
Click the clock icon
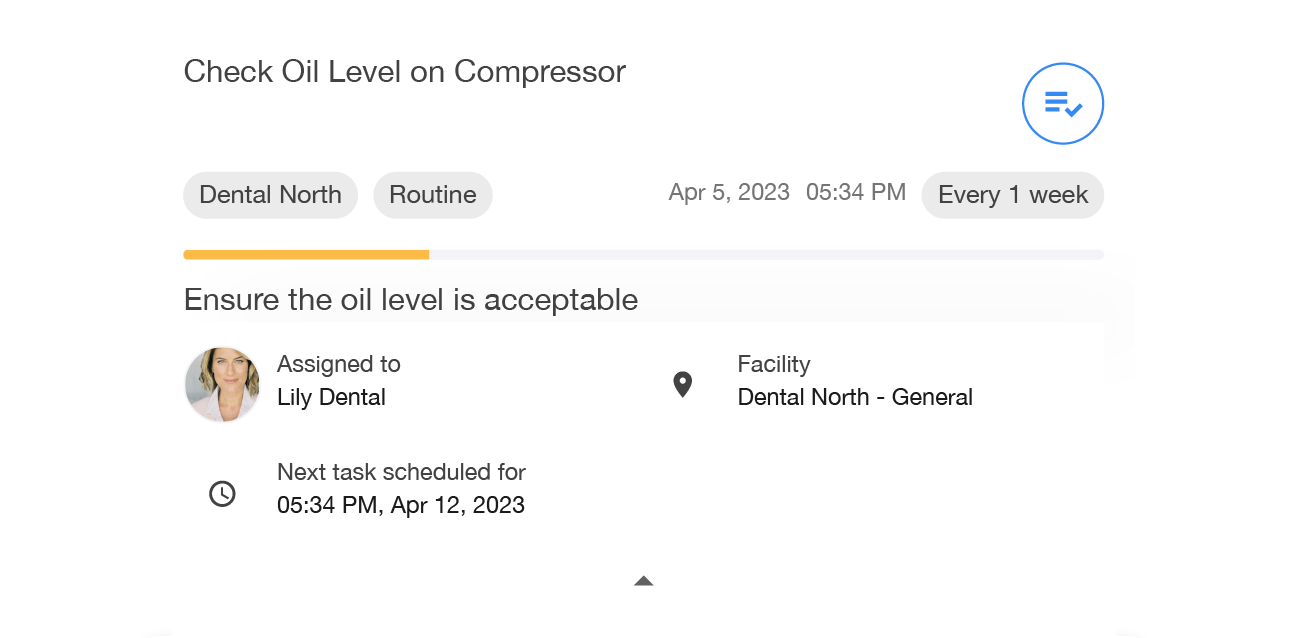coord(222,493)
